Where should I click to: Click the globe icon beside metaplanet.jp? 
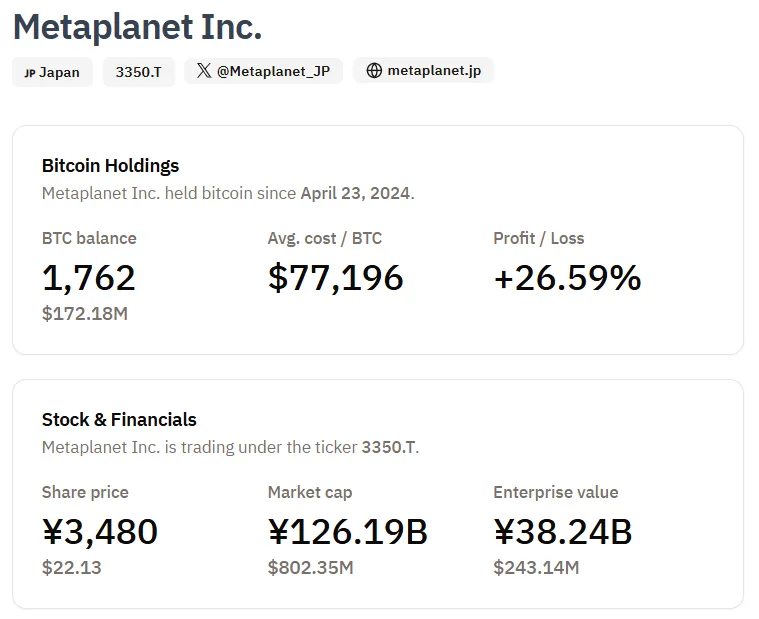pos(374,71)
